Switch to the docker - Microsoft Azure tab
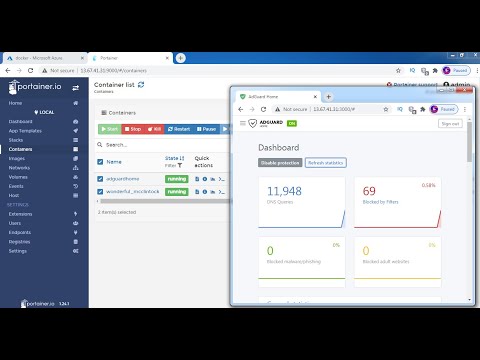 coord(45,58)
